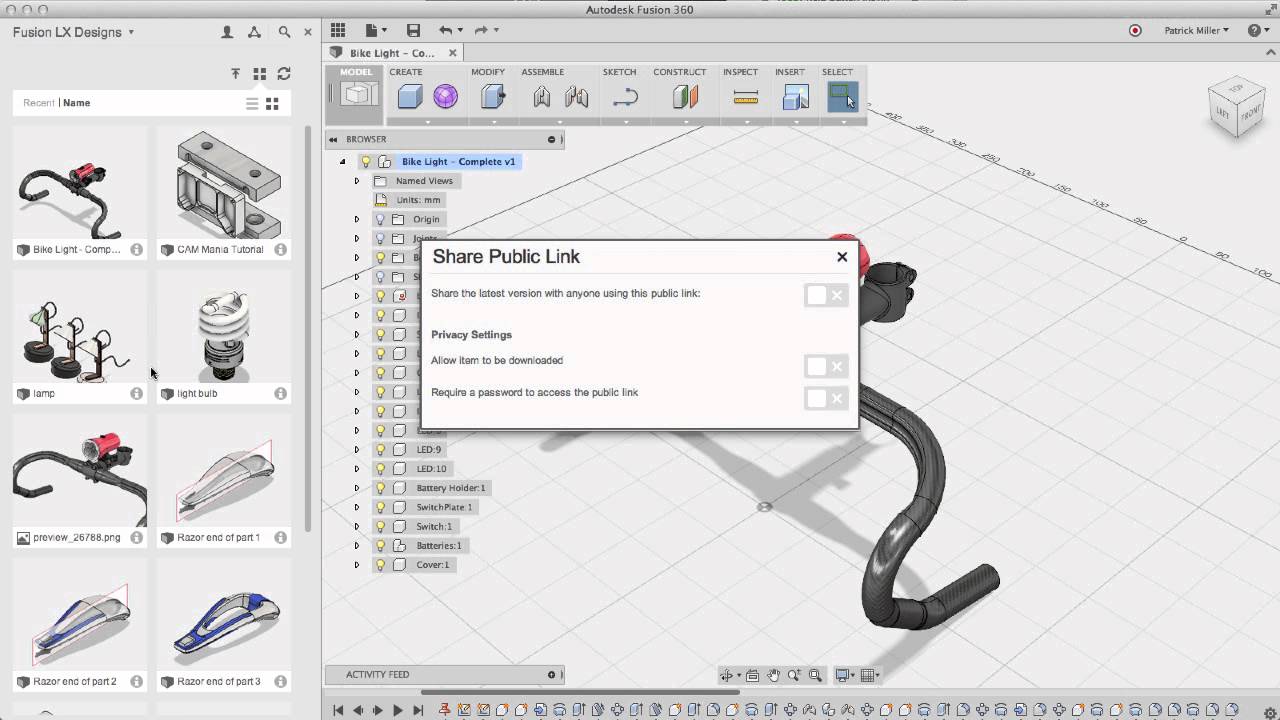1280x720 pixels.
Task: Click the ViewCube orientation widget
Action: (x=1235, y=108)
